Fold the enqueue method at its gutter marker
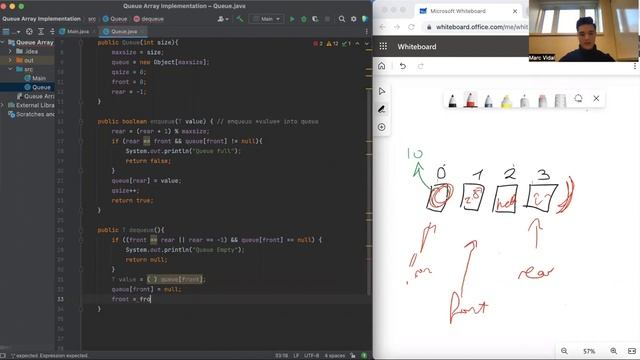The height and width of the screenshot is (360, 640). coord(81,122)
